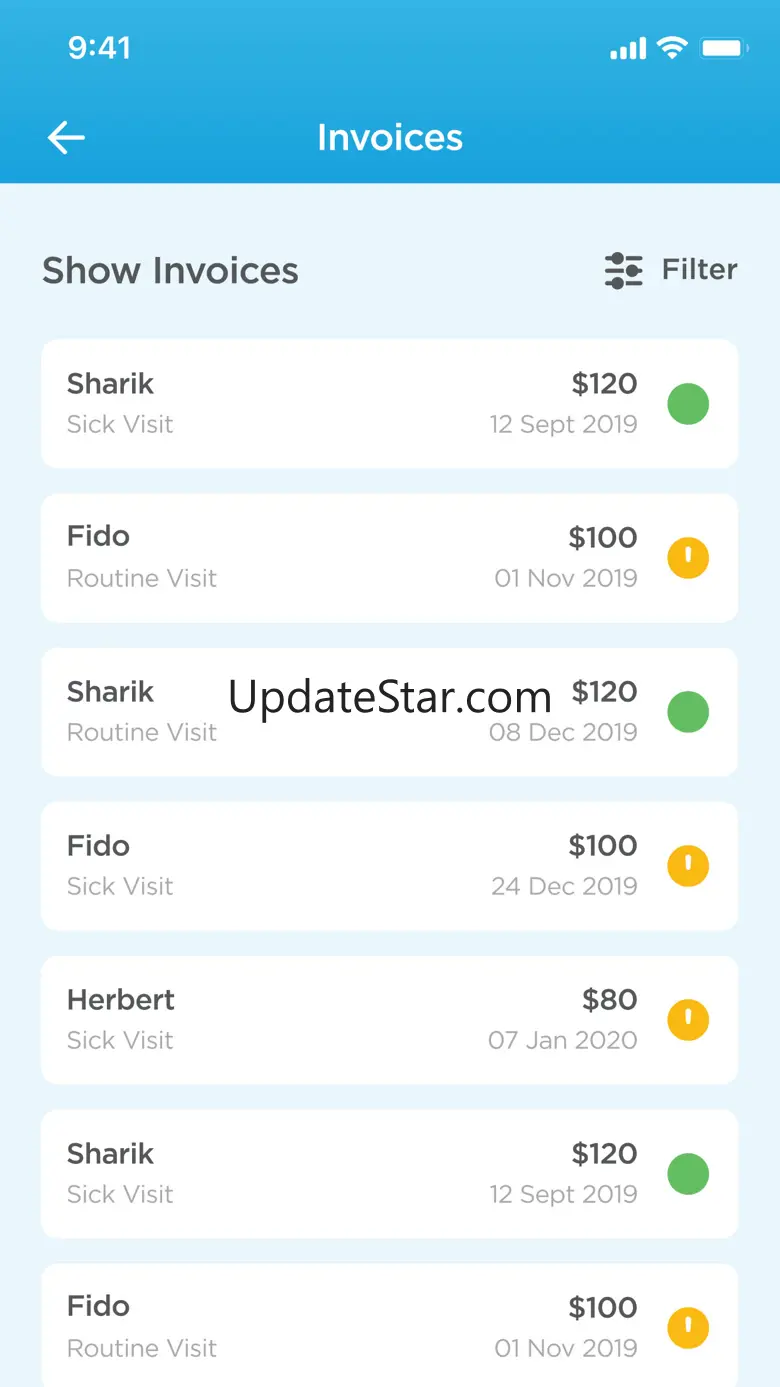This screenshot has width=780, height=1387.
Task: Tap the 9:41 clock in status bar
Action: click(x=99, y=48)
